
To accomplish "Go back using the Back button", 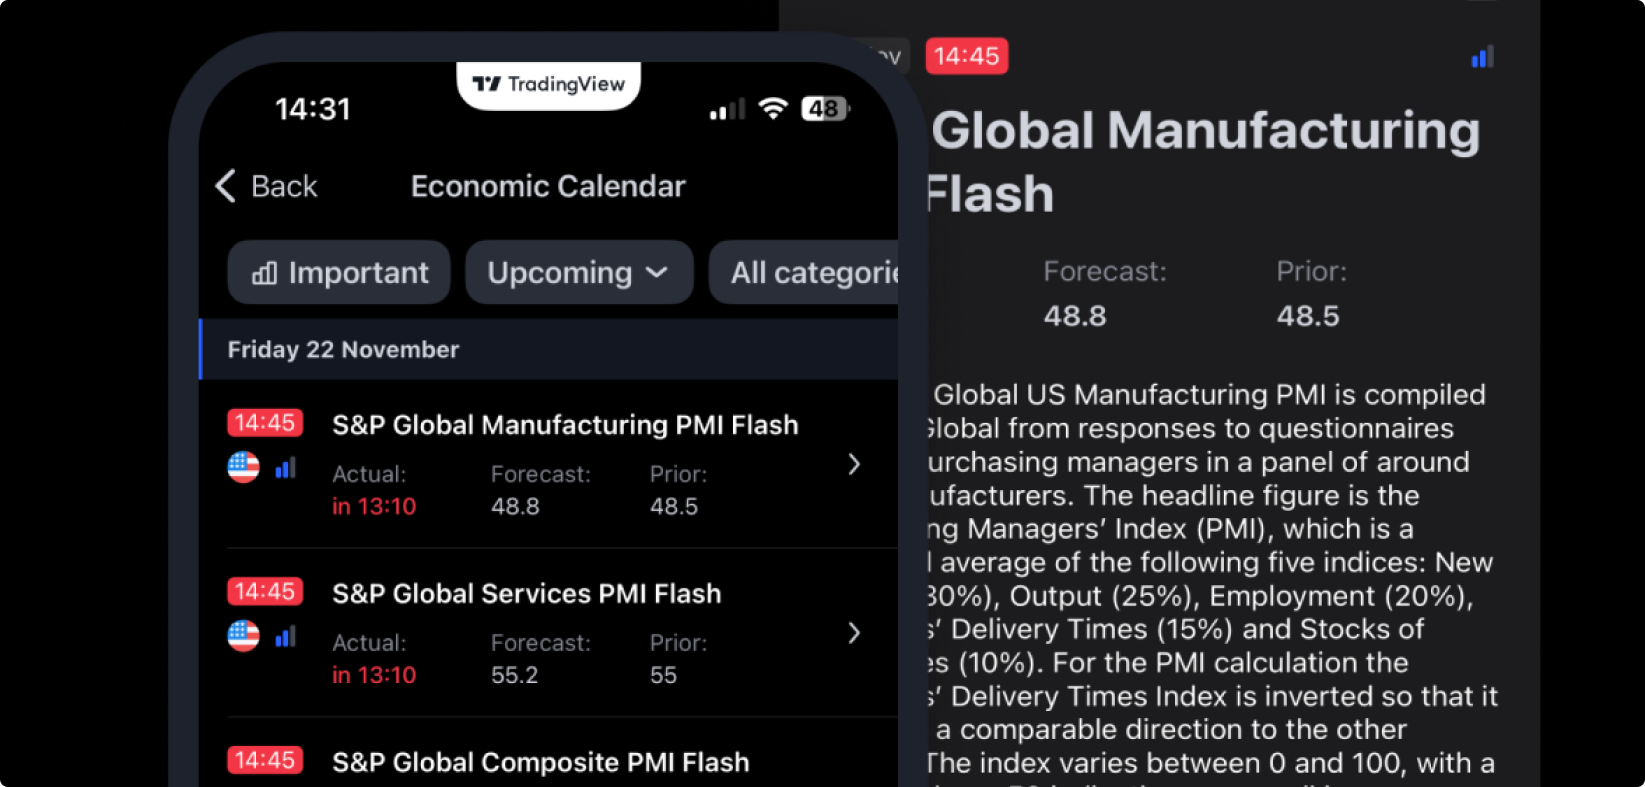I will click(x=264, y=186).
